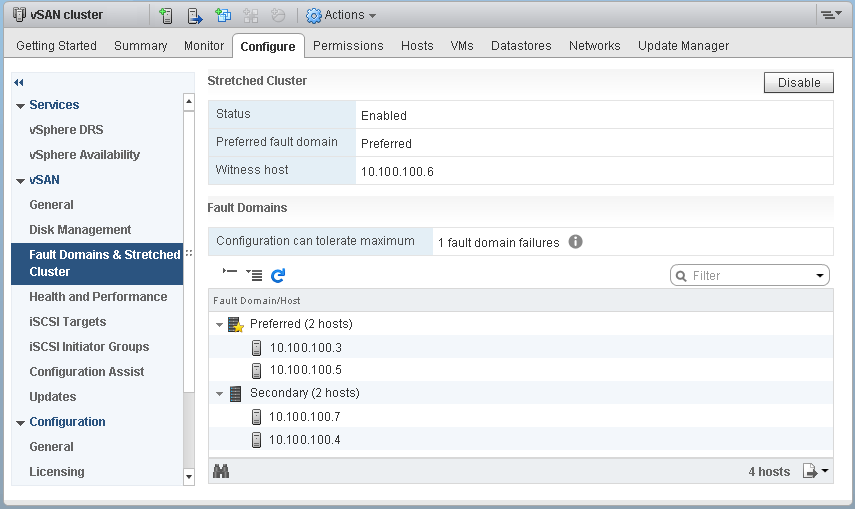This screenshot has width=857, height=512.
Task: Open Disk Management in the vSAN section
Action: tap(80, 230)
